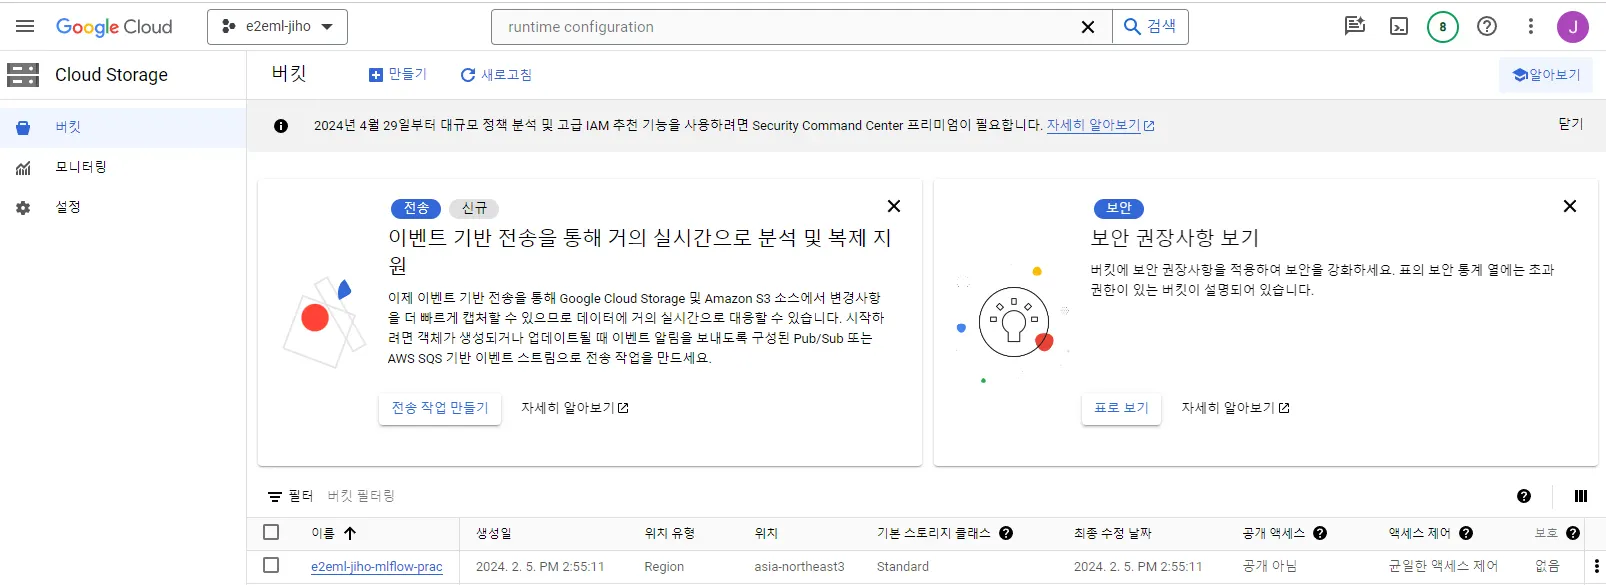Open the help question mark menu
1606x585 pixels.
click(x=1487, y=26)
